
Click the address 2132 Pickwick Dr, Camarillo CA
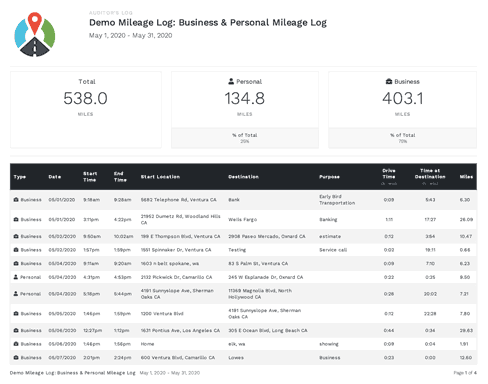(x=176, y=277)
